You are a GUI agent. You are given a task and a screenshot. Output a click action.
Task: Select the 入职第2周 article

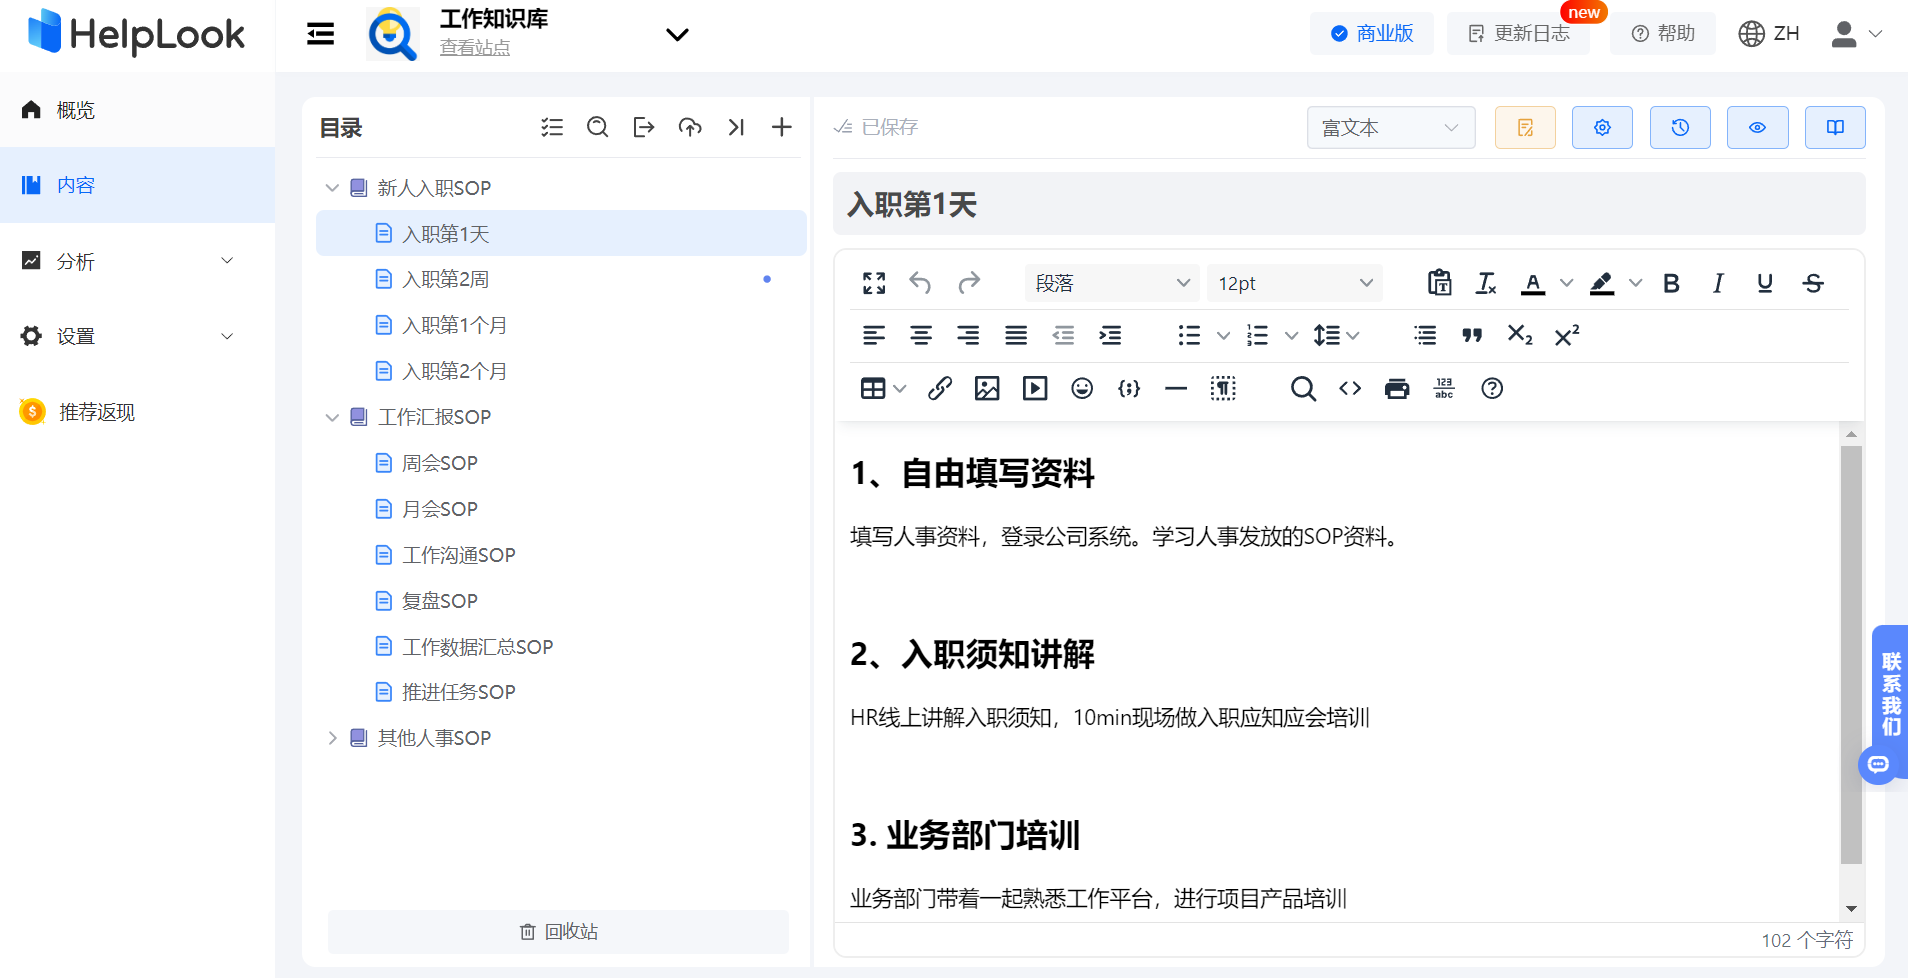pos(446,278)
